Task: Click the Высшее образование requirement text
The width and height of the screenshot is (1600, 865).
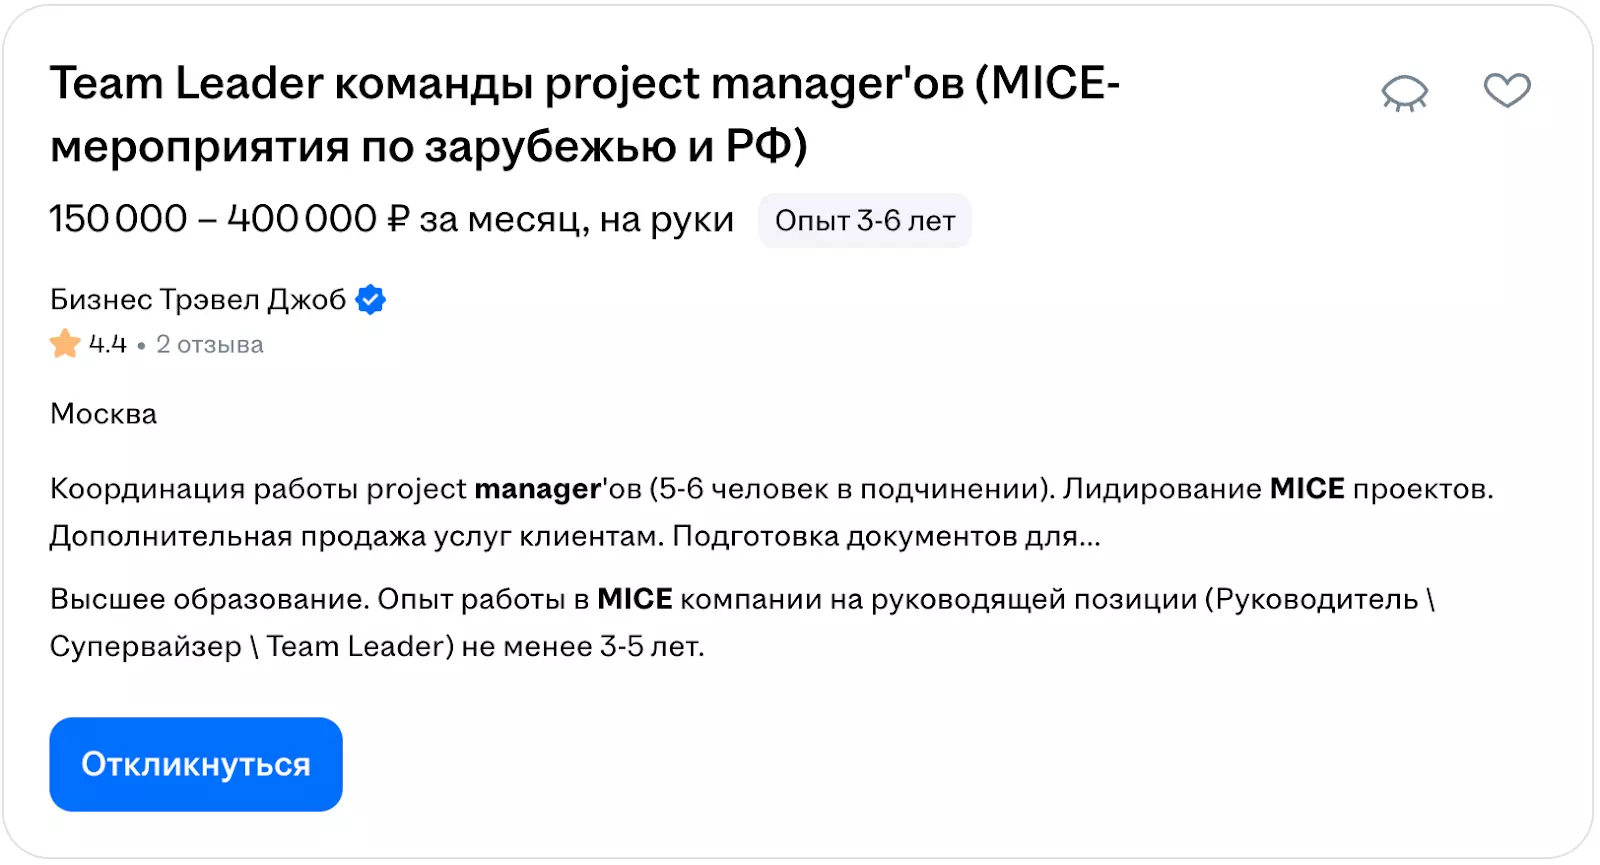Action: click(x=210, y=599)
